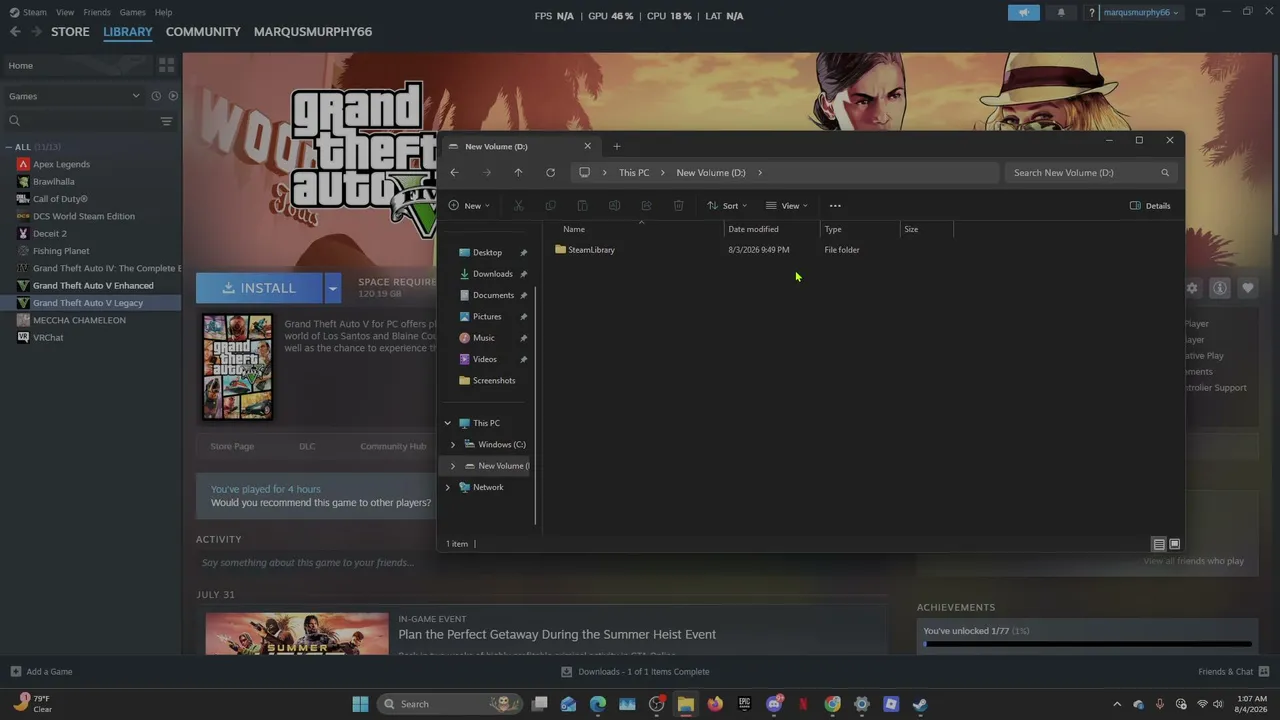Viewport: 1280px width, 720px height.
Task: Select This PC in the address bar
Action: click(x=634, y=173)
